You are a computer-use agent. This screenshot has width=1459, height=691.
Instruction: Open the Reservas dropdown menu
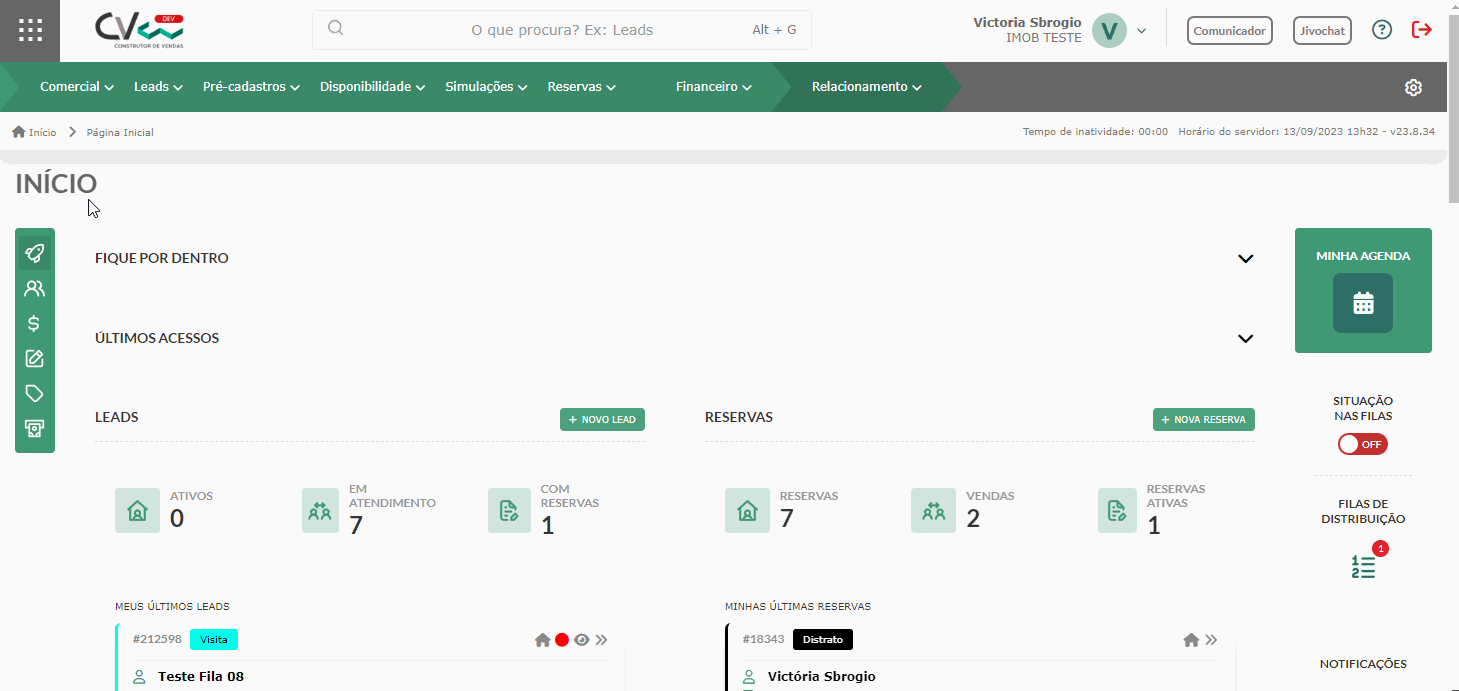click(x=582, y=87)
